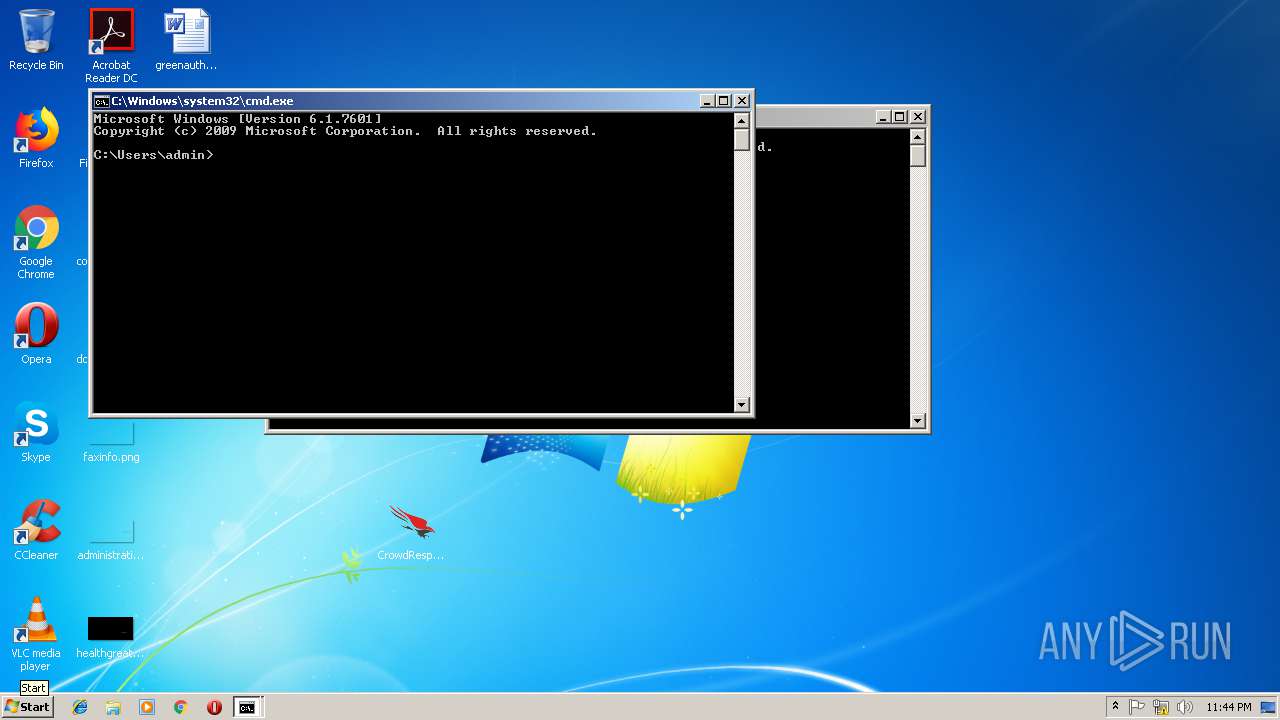Click the Start button
The height and width of the screenshot is (720, 1280).
27,706
